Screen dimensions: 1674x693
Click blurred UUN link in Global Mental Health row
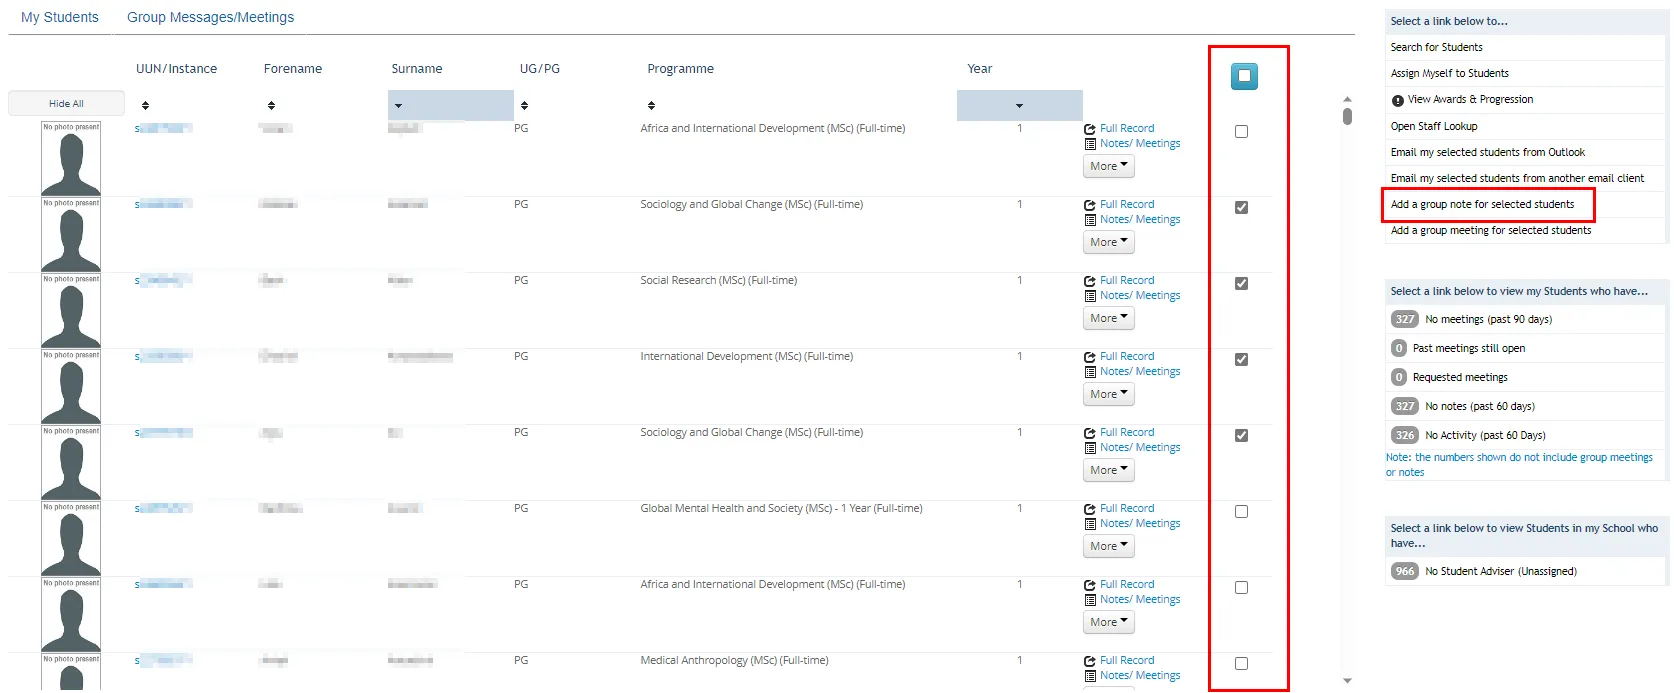click(163, 508)
